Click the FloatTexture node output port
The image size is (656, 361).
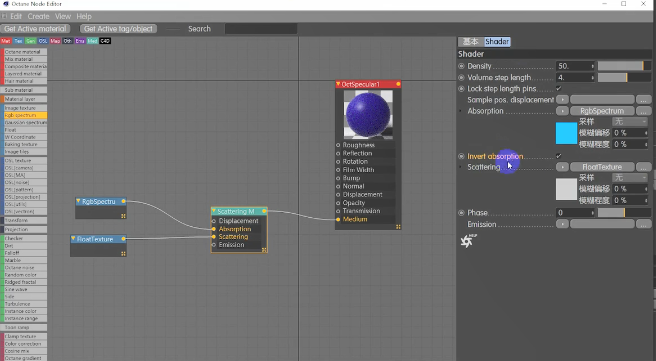(123, 239)
